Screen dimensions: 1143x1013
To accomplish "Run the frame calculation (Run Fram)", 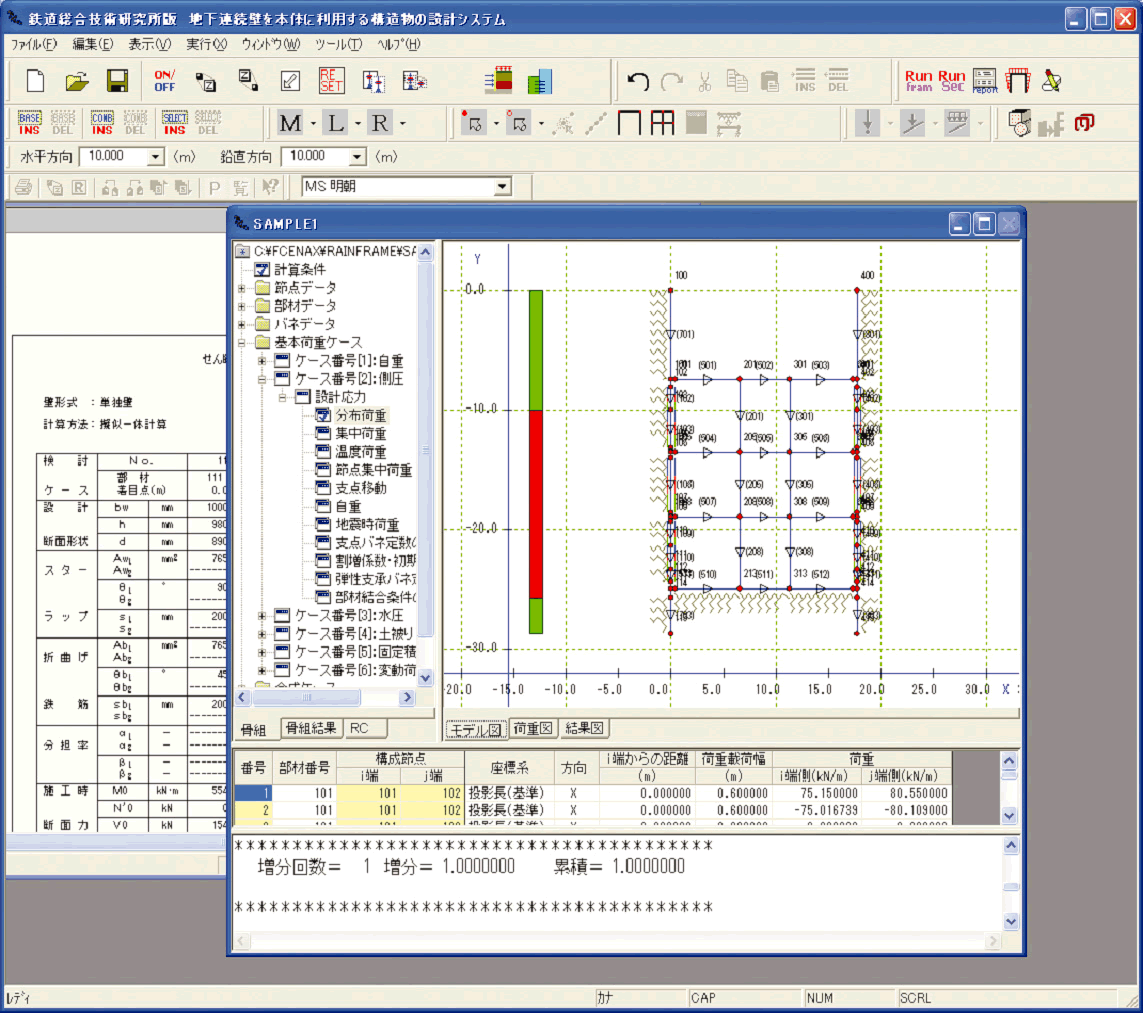I will click(918, 81).
